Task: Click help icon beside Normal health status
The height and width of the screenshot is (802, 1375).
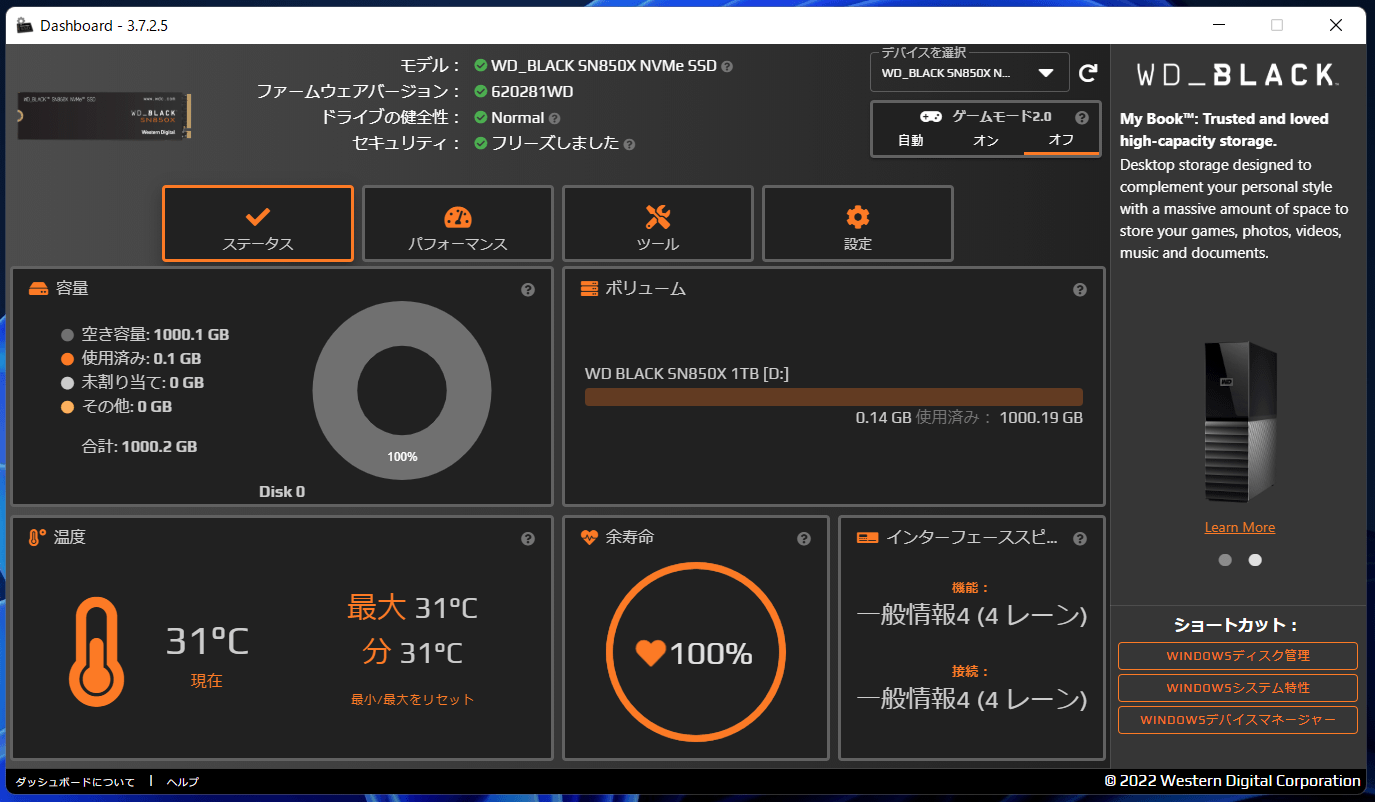Action: click(x=554, y=118)
